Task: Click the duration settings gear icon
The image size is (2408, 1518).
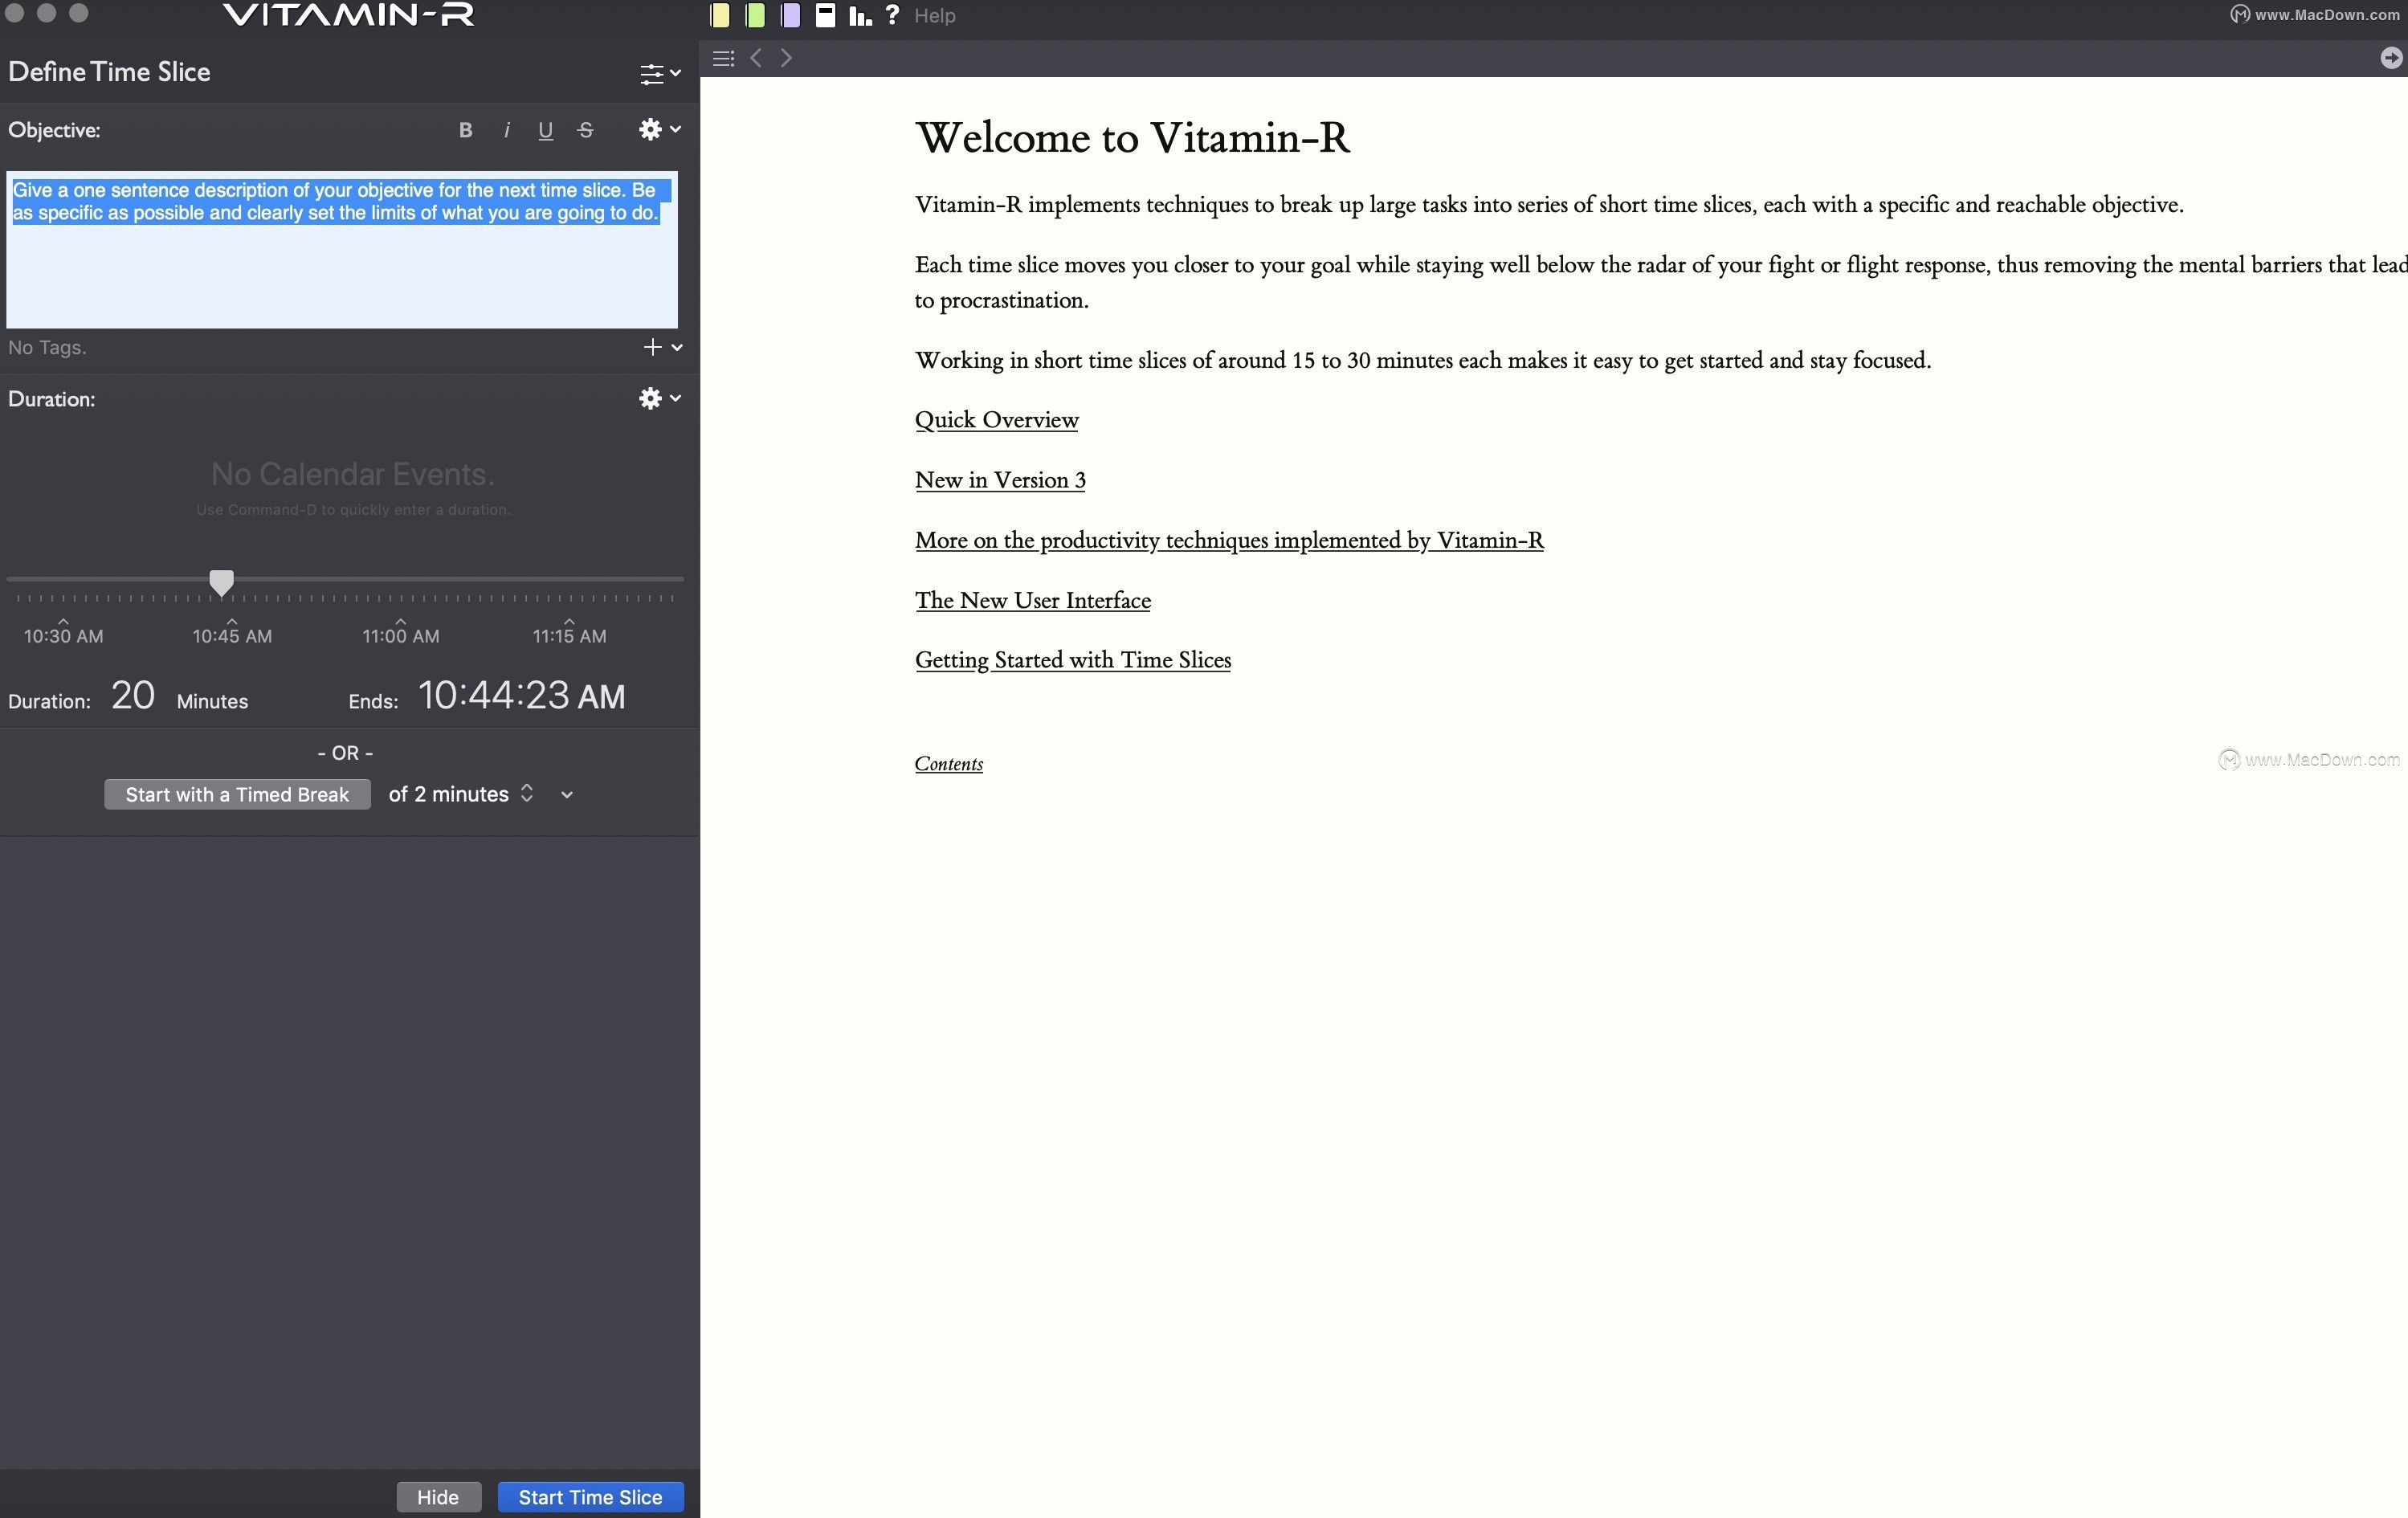Action: [649, 397]
